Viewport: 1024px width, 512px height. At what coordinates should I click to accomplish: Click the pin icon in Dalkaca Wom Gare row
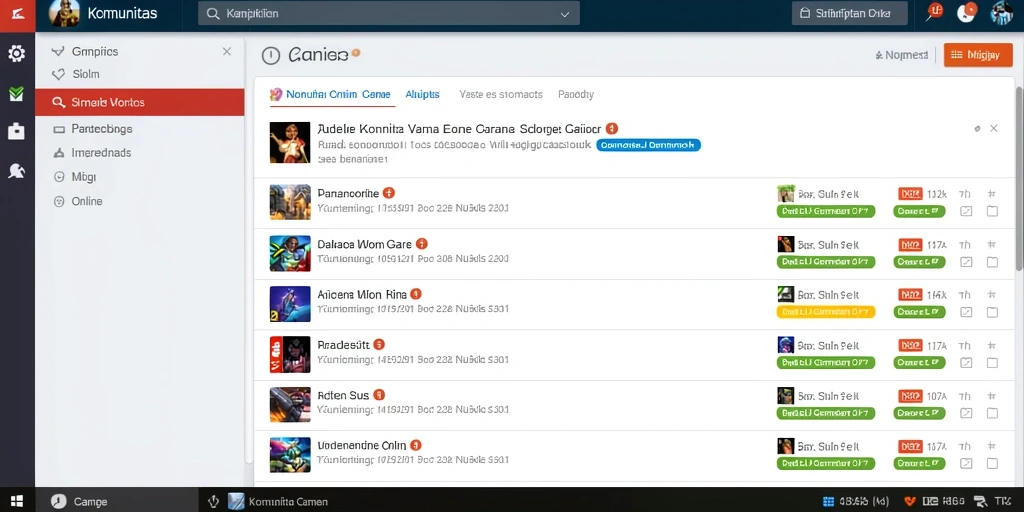pos(991,244)
